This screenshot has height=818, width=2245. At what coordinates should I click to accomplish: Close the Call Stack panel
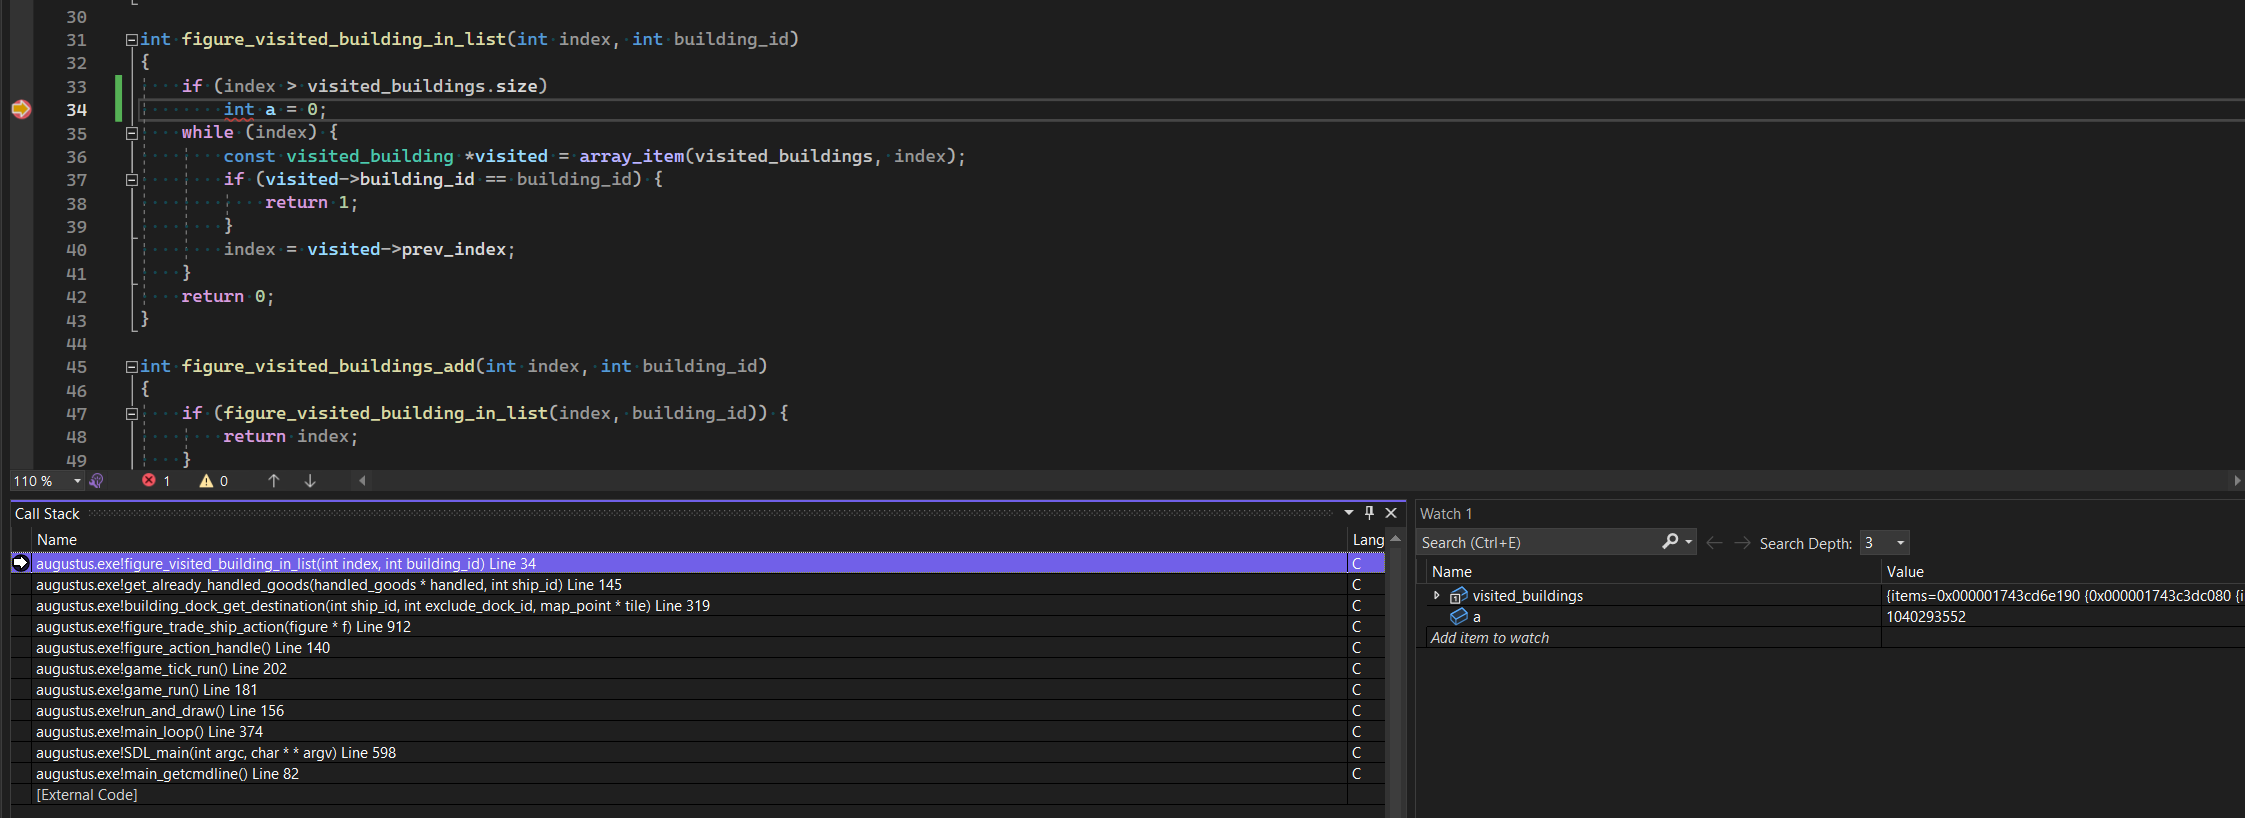click(x=1391, y=513)
